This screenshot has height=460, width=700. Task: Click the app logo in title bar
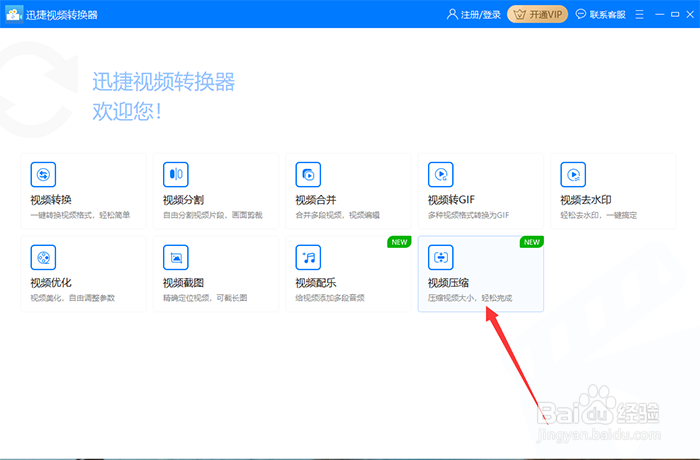point(14,14)
